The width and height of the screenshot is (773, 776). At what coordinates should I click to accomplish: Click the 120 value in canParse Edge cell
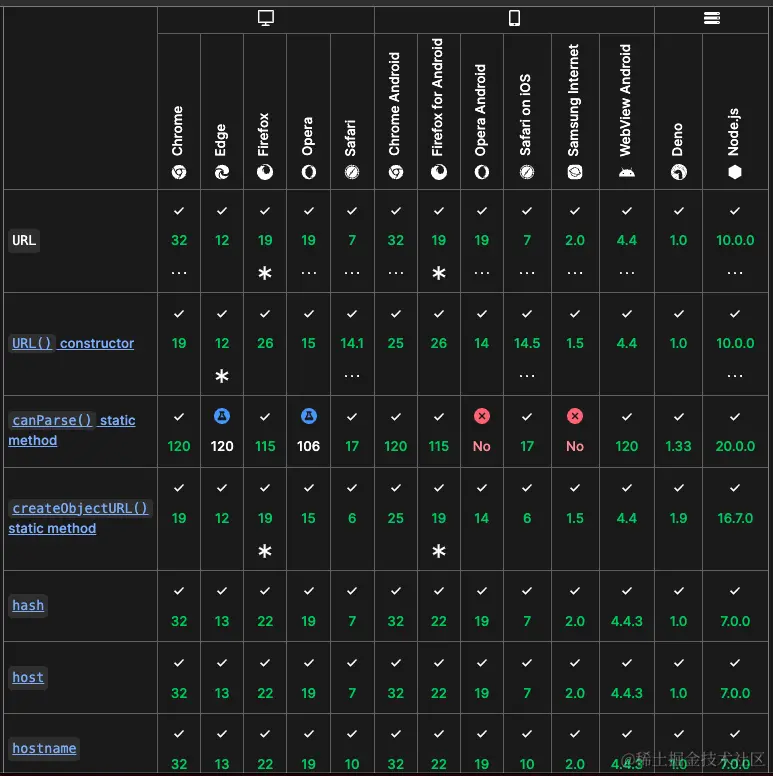pyautogui.click(x=222, y=446)
